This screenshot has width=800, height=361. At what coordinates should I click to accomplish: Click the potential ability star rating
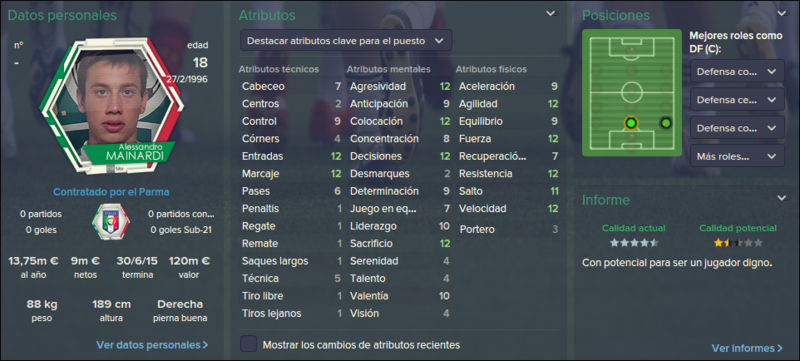coord(738,243)
